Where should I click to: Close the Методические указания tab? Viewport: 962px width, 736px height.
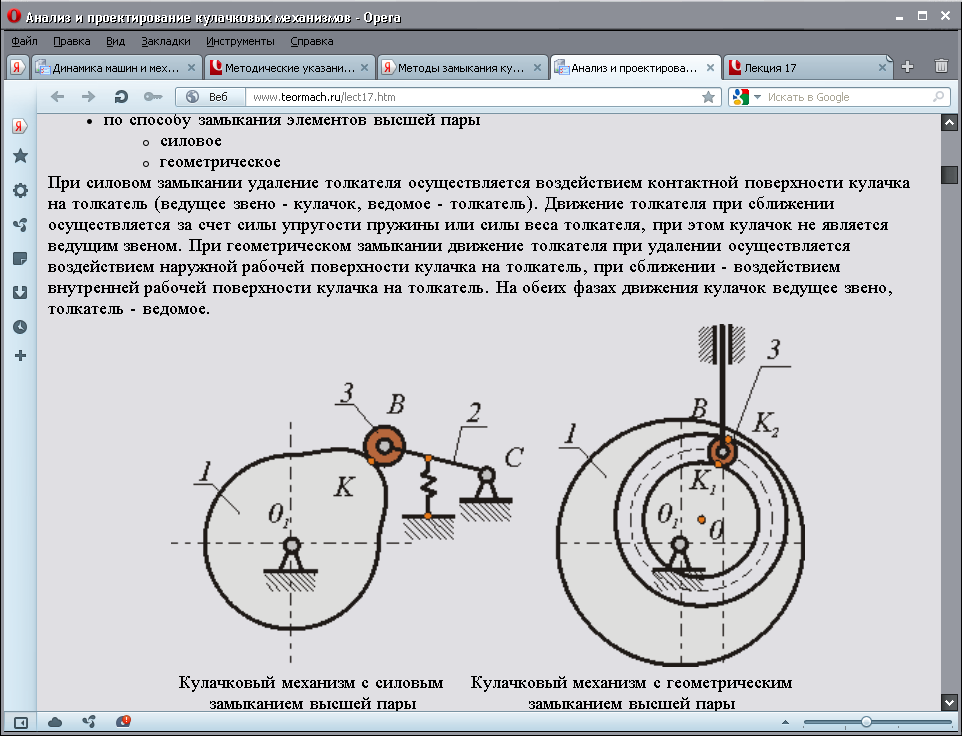(364, 67)
